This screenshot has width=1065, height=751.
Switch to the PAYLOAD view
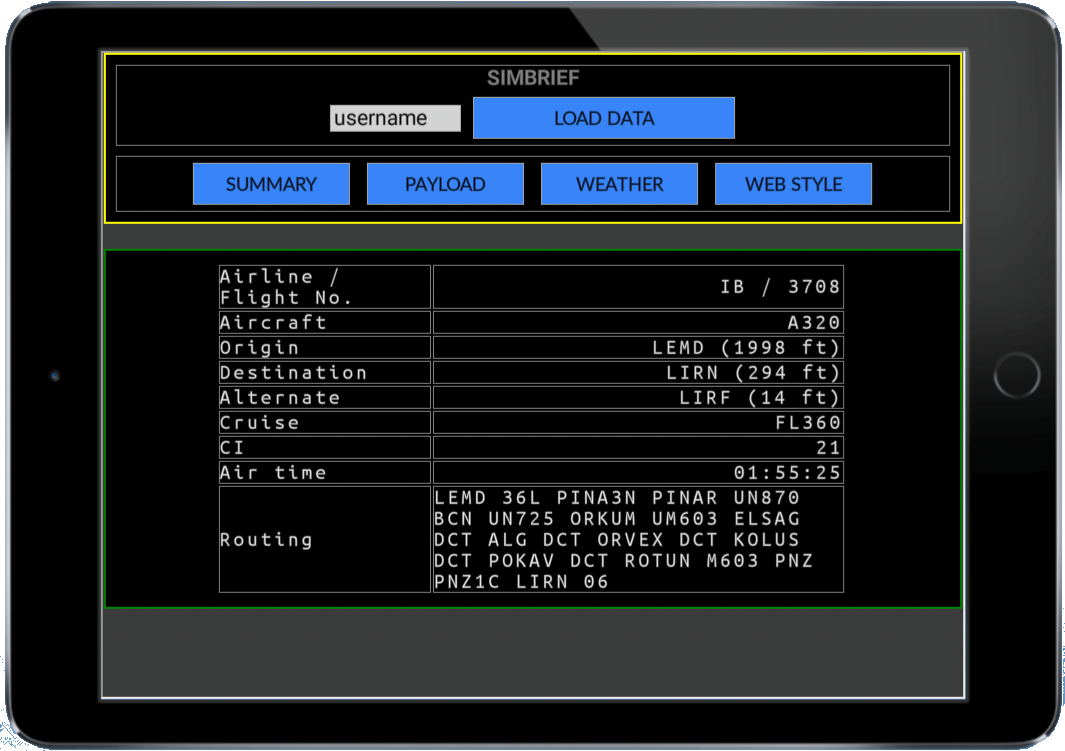pos(445,184)
